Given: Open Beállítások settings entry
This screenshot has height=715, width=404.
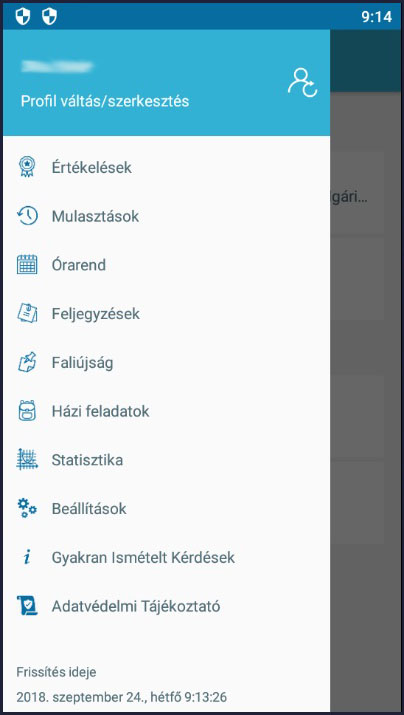Looking at the screenshot, I should tap(166, 509).
